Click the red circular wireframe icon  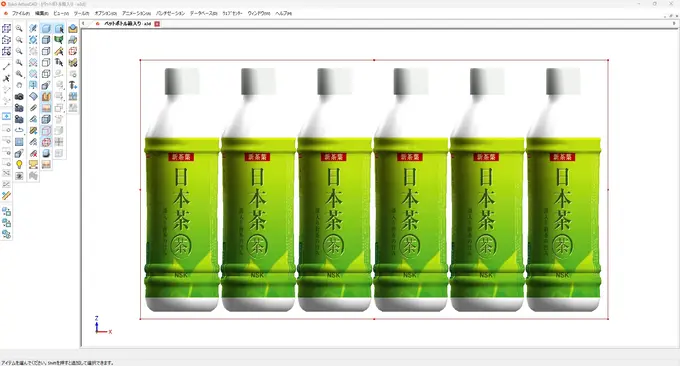[46, 141]
